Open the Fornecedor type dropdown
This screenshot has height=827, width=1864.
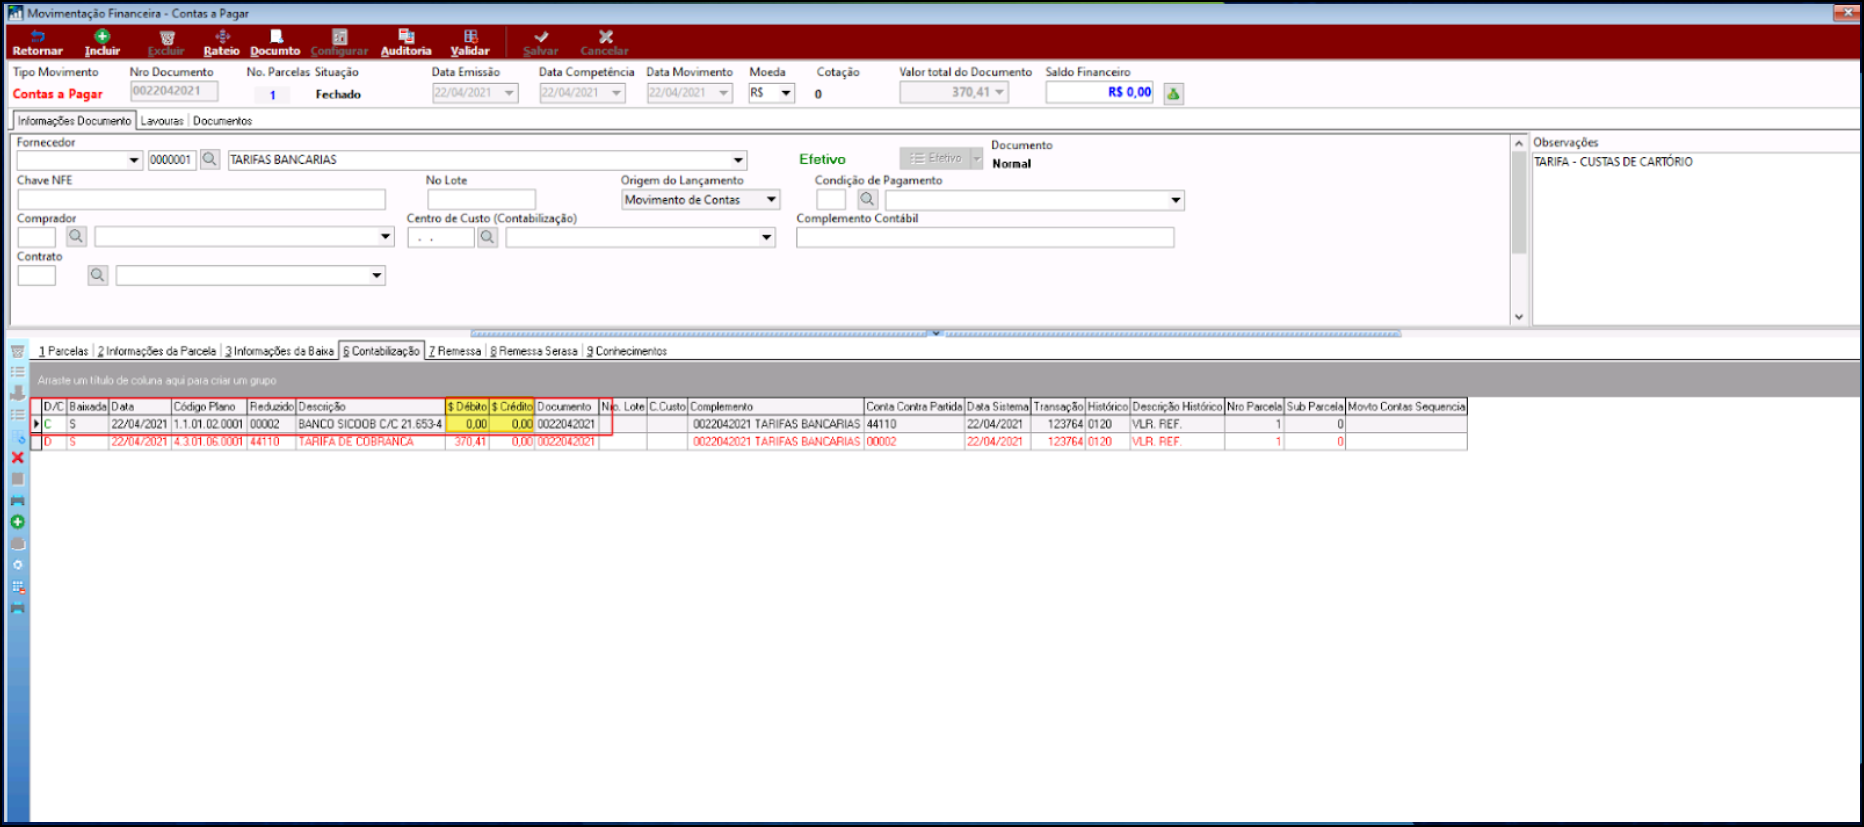(x=134, y=160)
